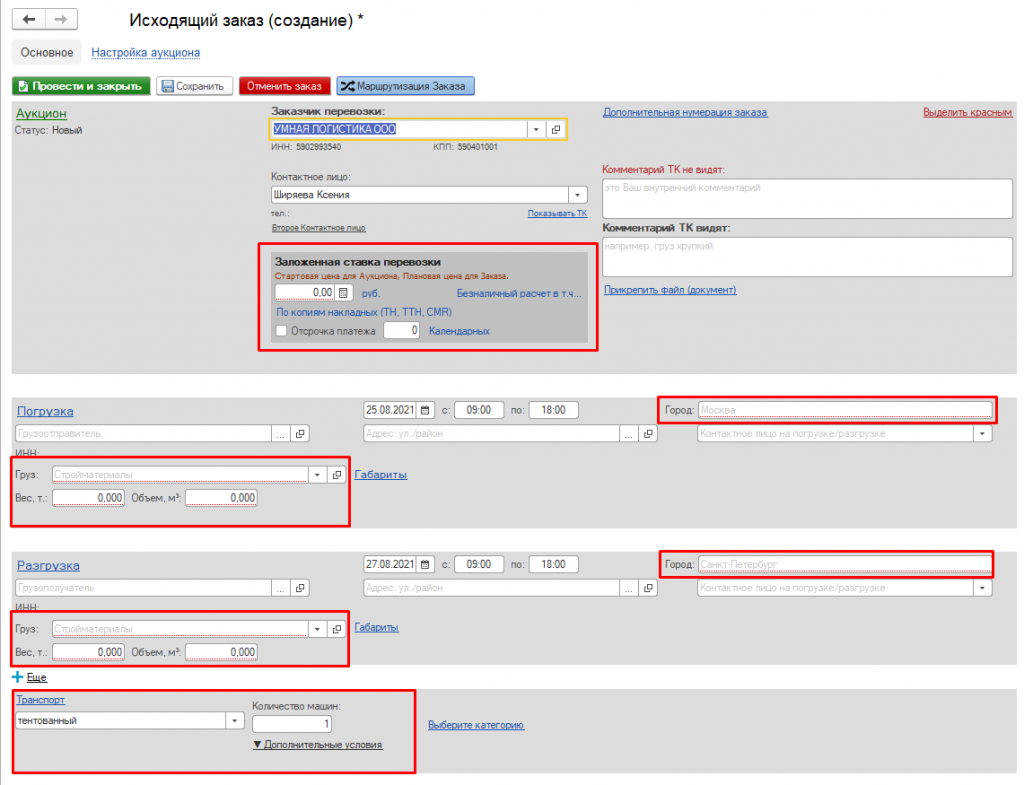Open the Погрузка section link

click(x=45, y=411)
